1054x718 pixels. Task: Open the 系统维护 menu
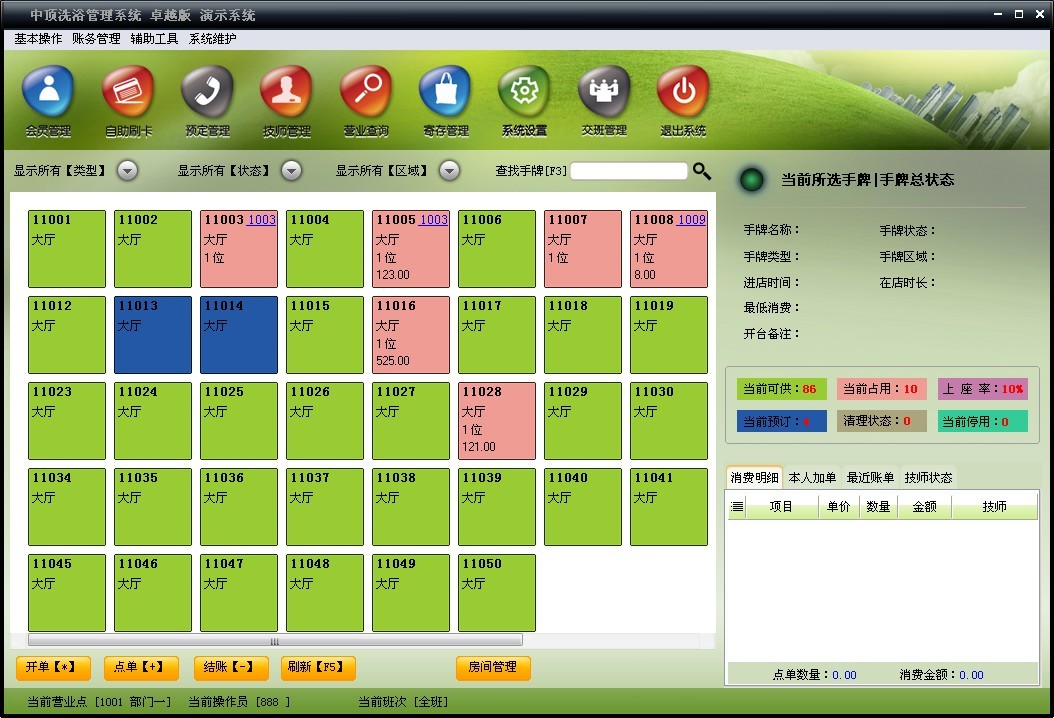212,39
